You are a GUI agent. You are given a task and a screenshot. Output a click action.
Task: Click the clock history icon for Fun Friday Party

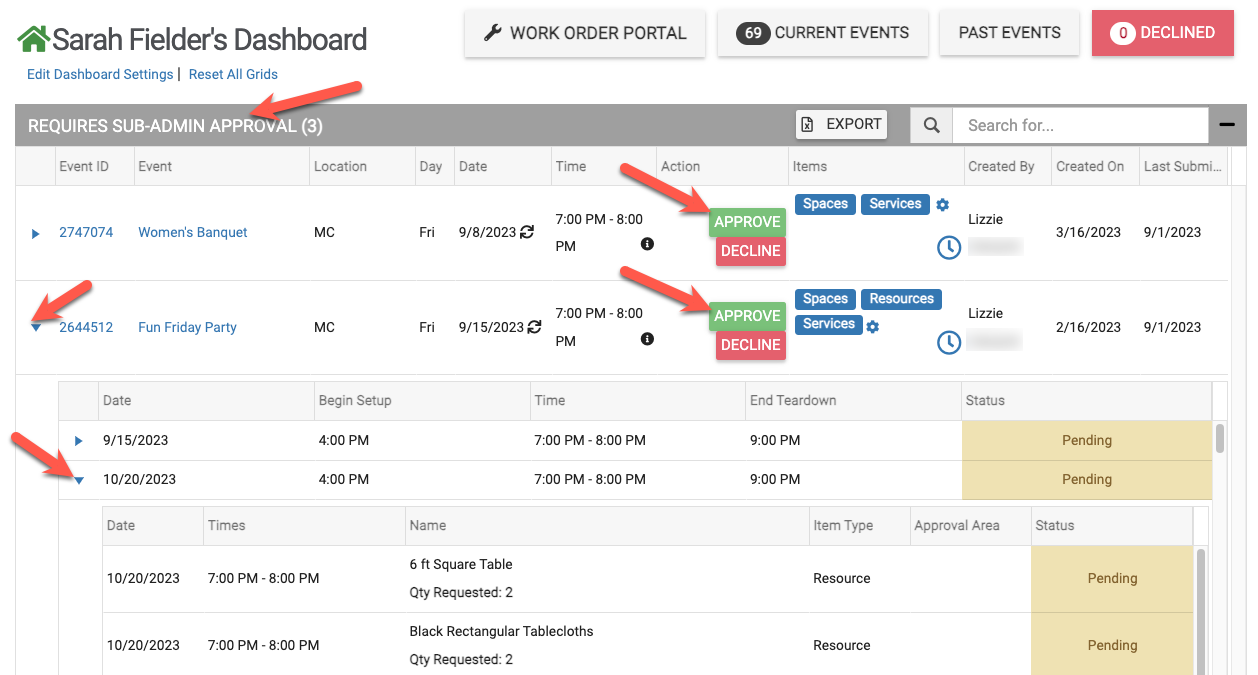948,342
